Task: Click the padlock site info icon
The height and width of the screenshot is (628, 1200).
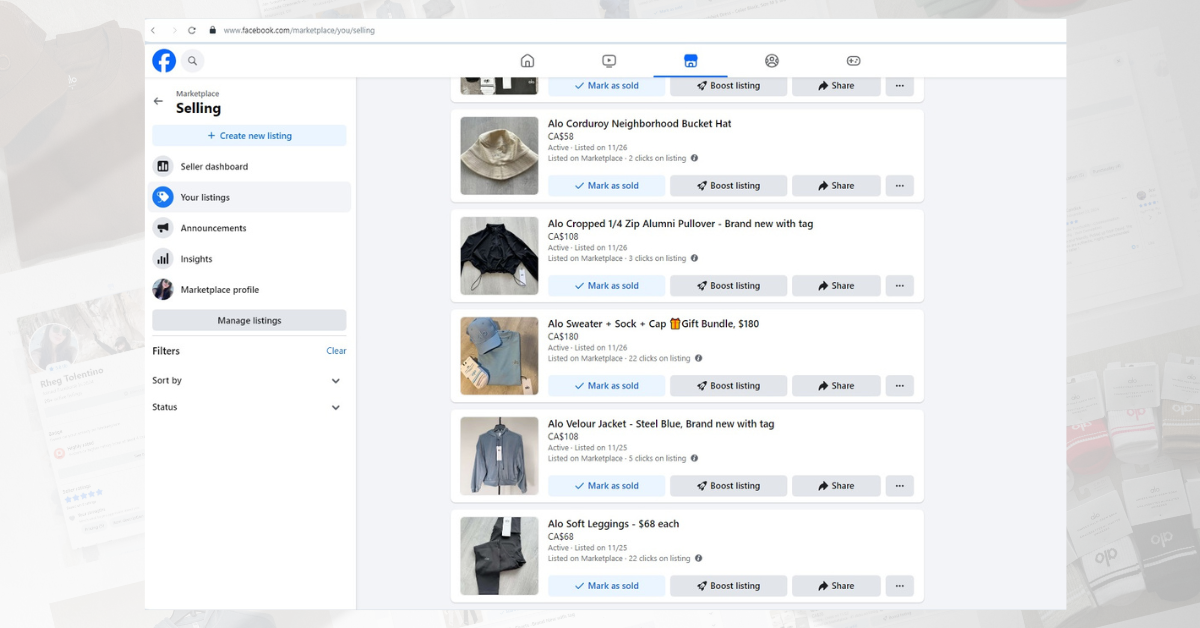Action: (x=212, y=30)
